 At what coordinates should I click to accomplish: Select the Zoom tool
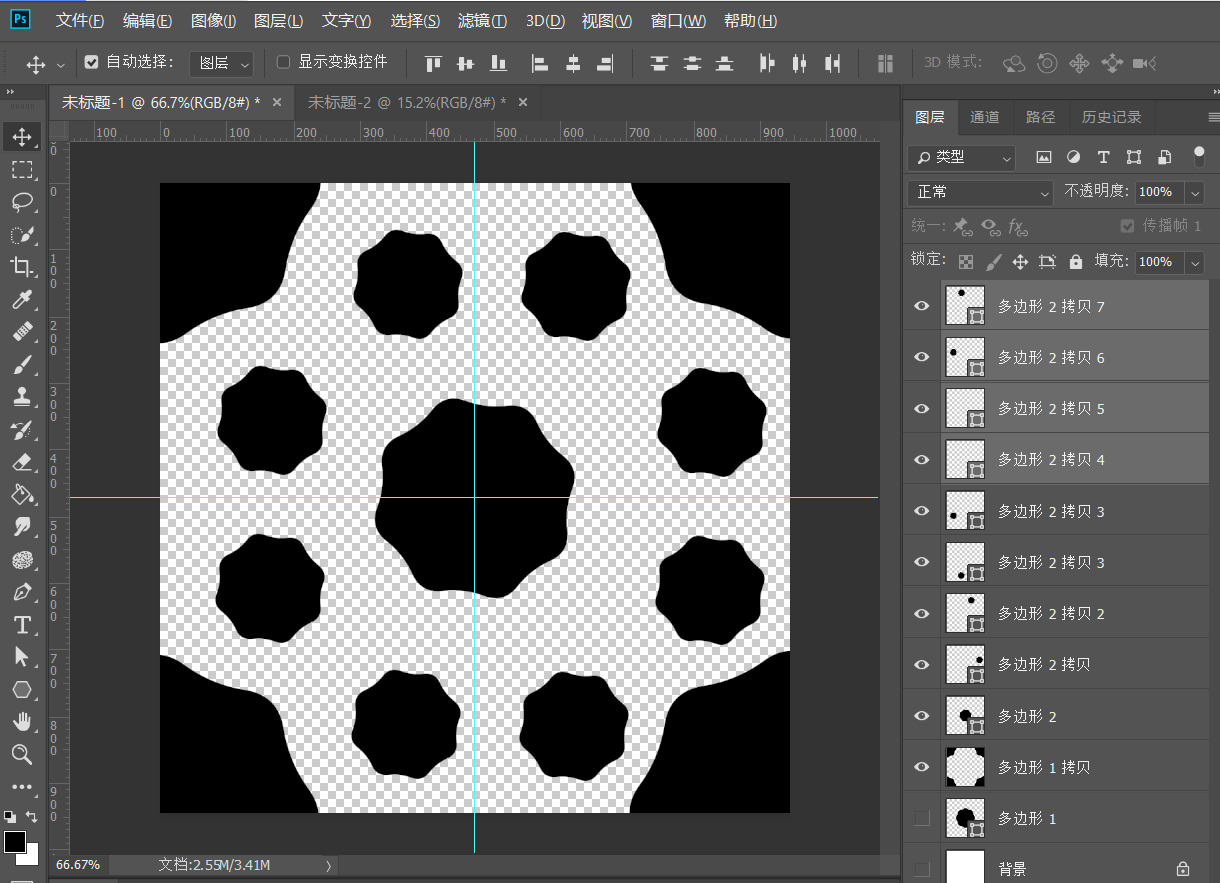tap(22, 754)
